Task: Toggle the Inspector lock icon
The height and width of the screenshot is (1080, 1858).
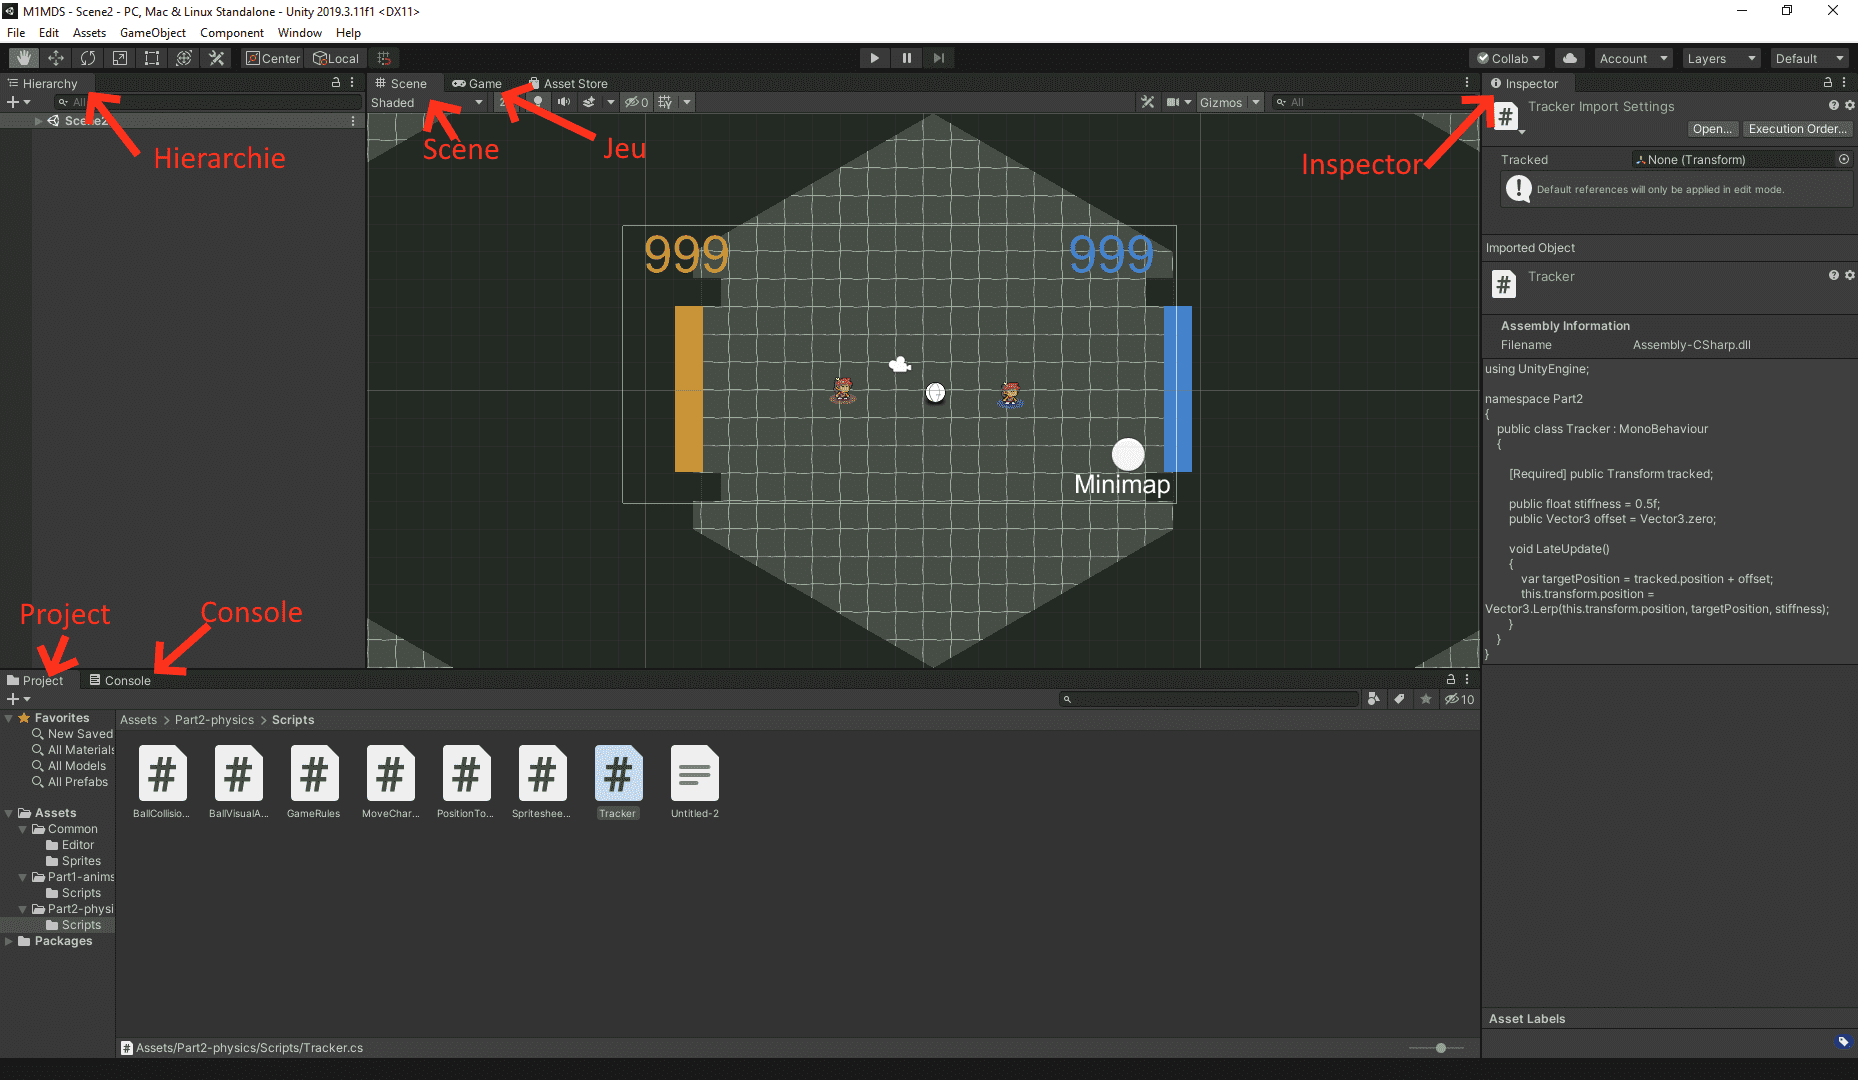Action: (1827, 83)
